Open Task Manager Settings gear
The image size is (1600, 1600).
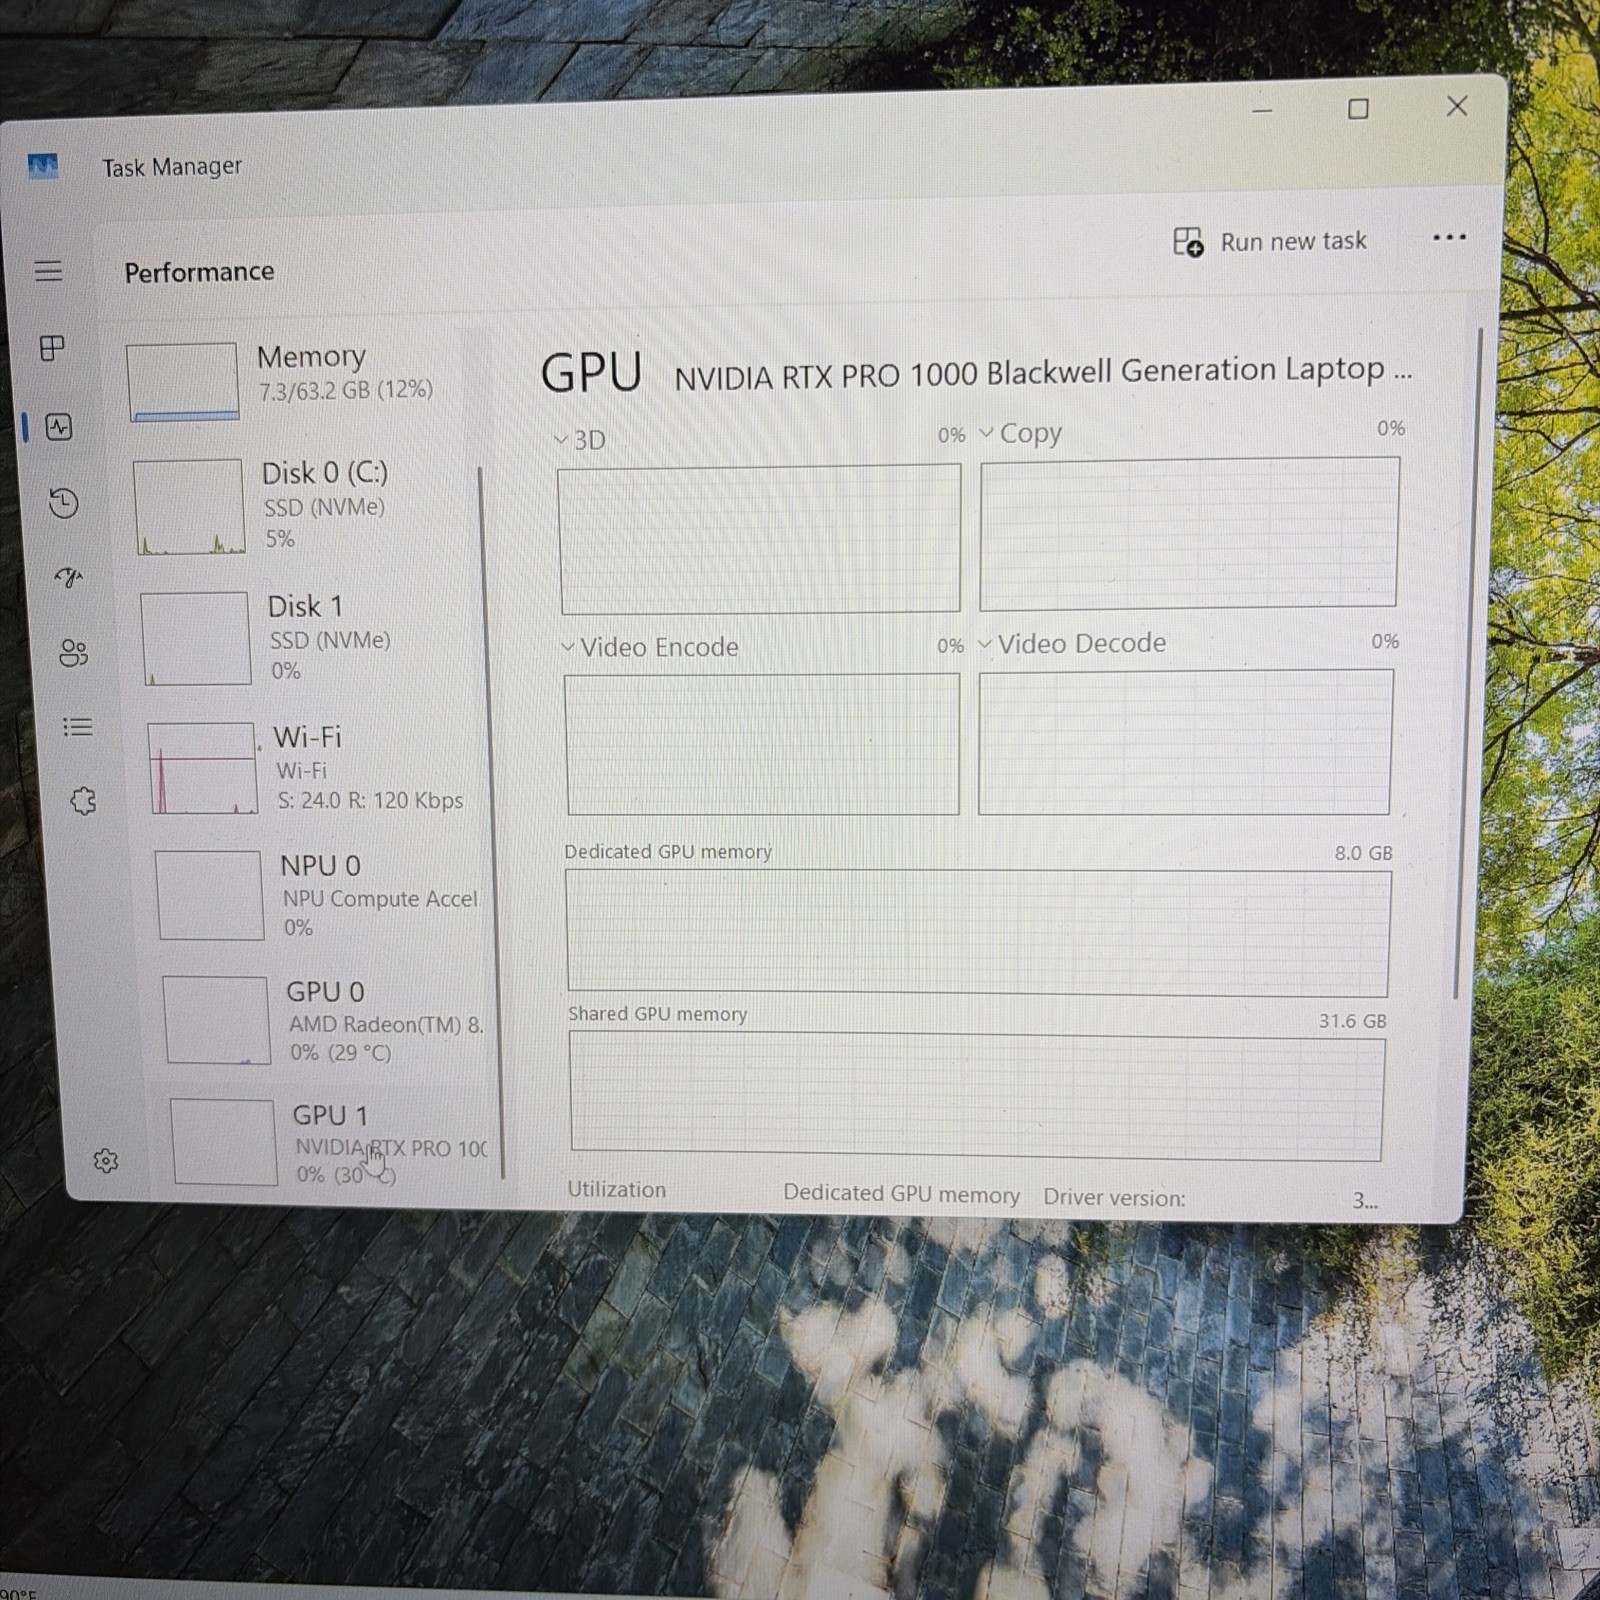105,1161
